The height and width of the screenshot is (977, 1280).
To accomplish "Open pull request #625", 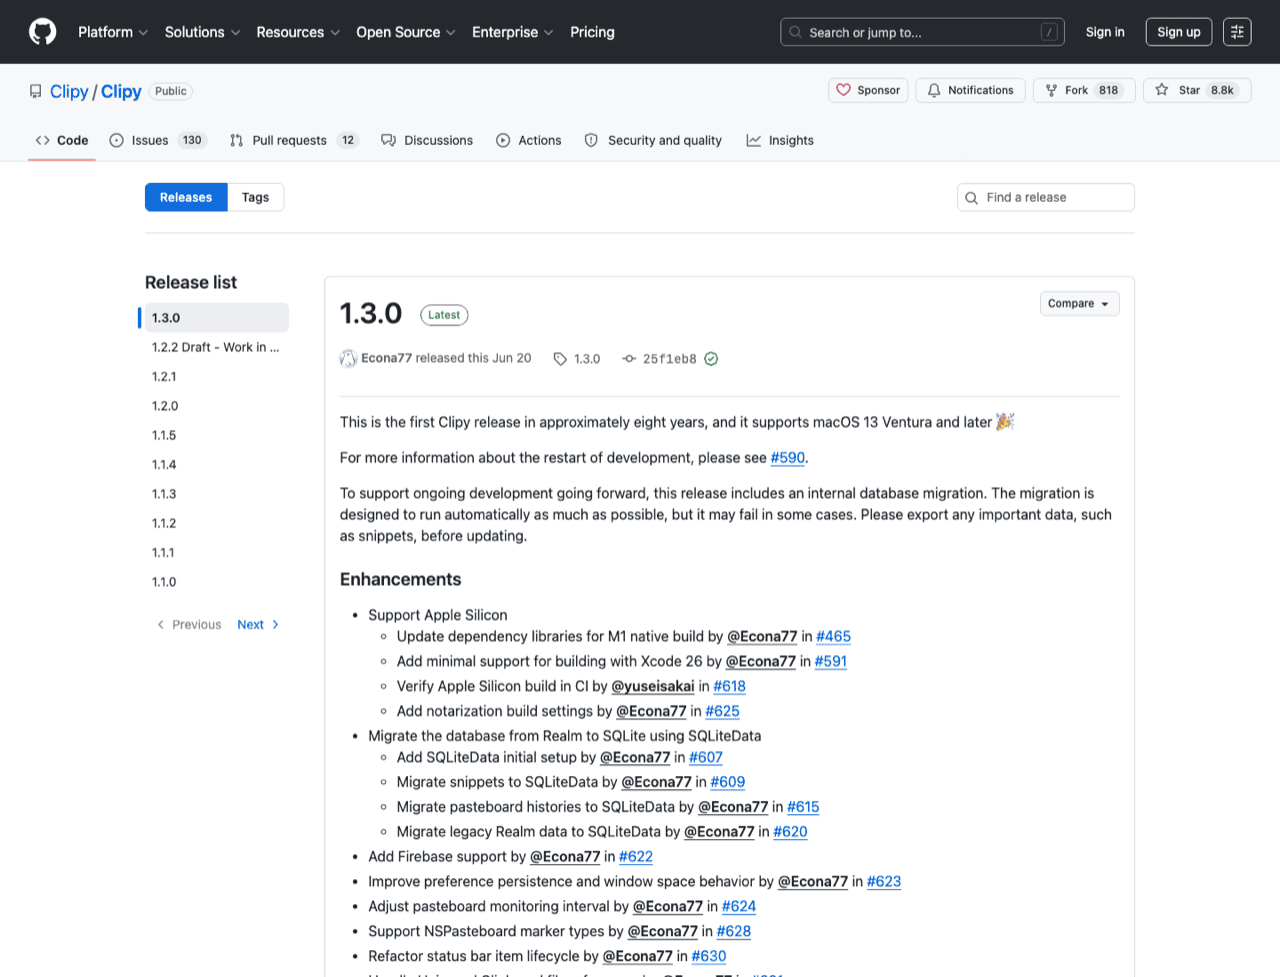I will click(x=723, y=712).
